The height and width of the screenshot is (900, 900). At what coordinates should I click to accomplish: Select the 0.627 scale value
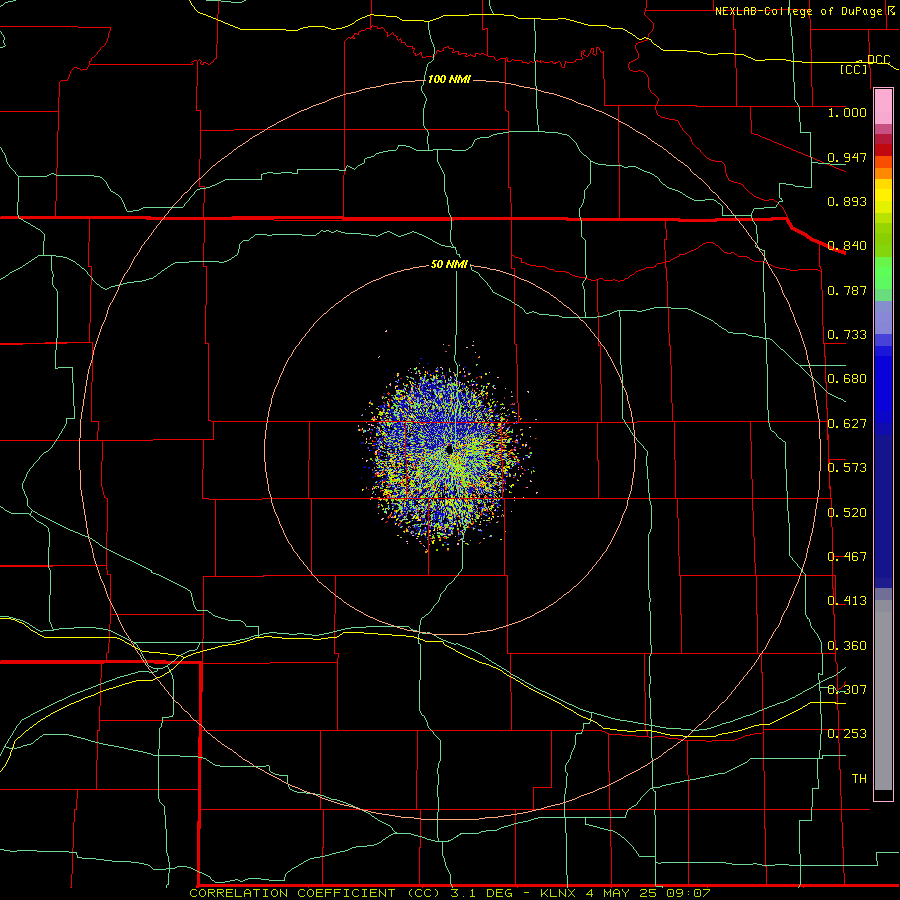847,424
